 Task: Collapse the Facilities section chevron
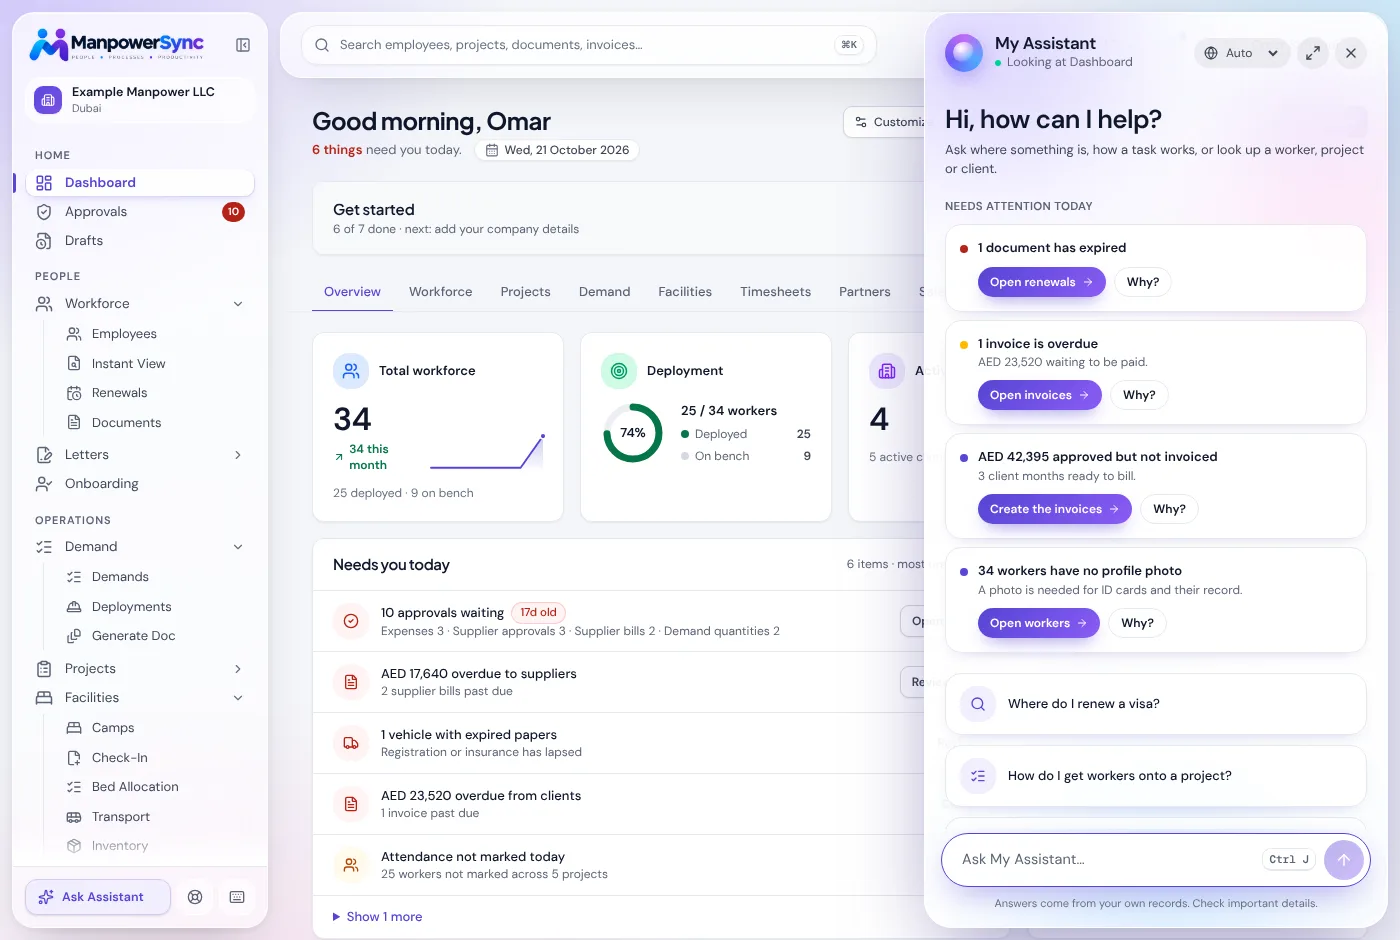(238, 698)
